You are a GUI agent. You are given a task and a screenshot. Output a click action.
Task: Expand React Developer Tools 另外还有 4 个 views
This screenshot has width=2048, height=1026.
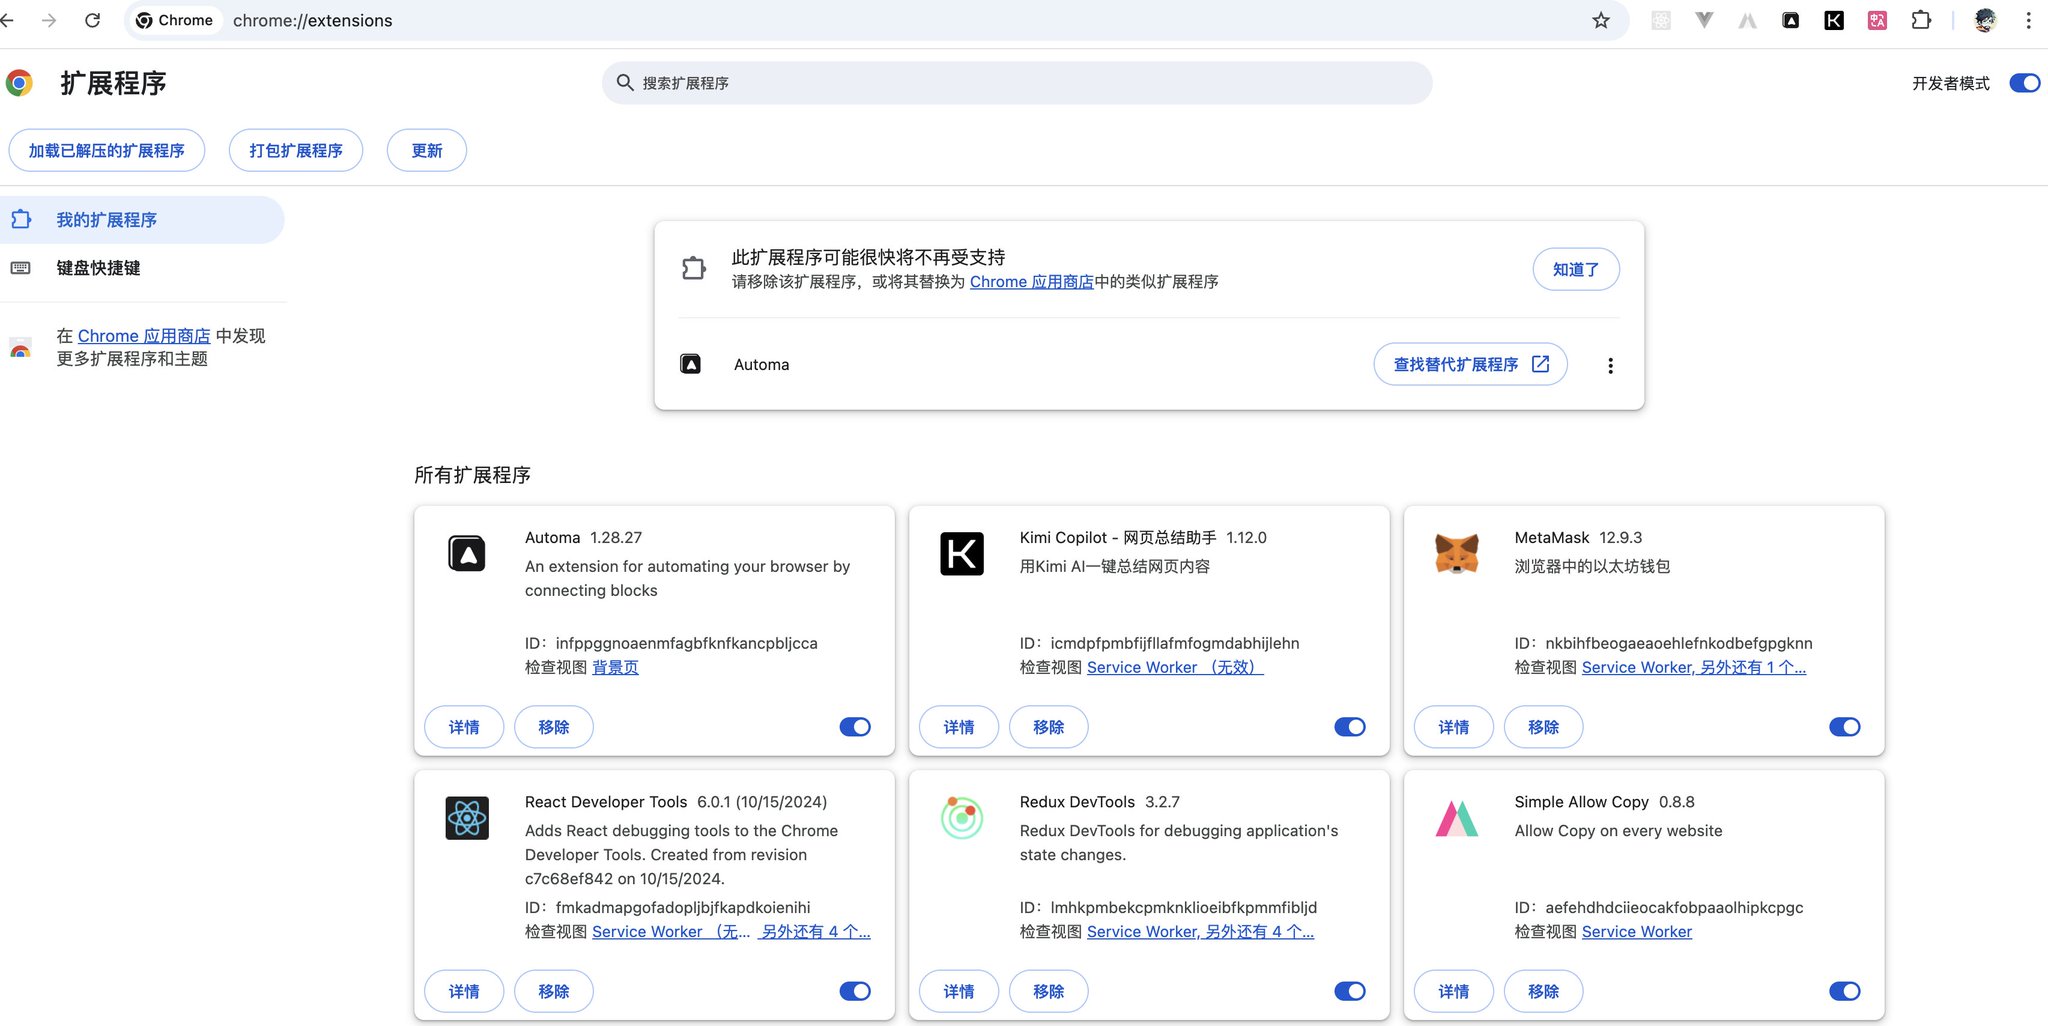pyautogui.click(x=814, y=931)
